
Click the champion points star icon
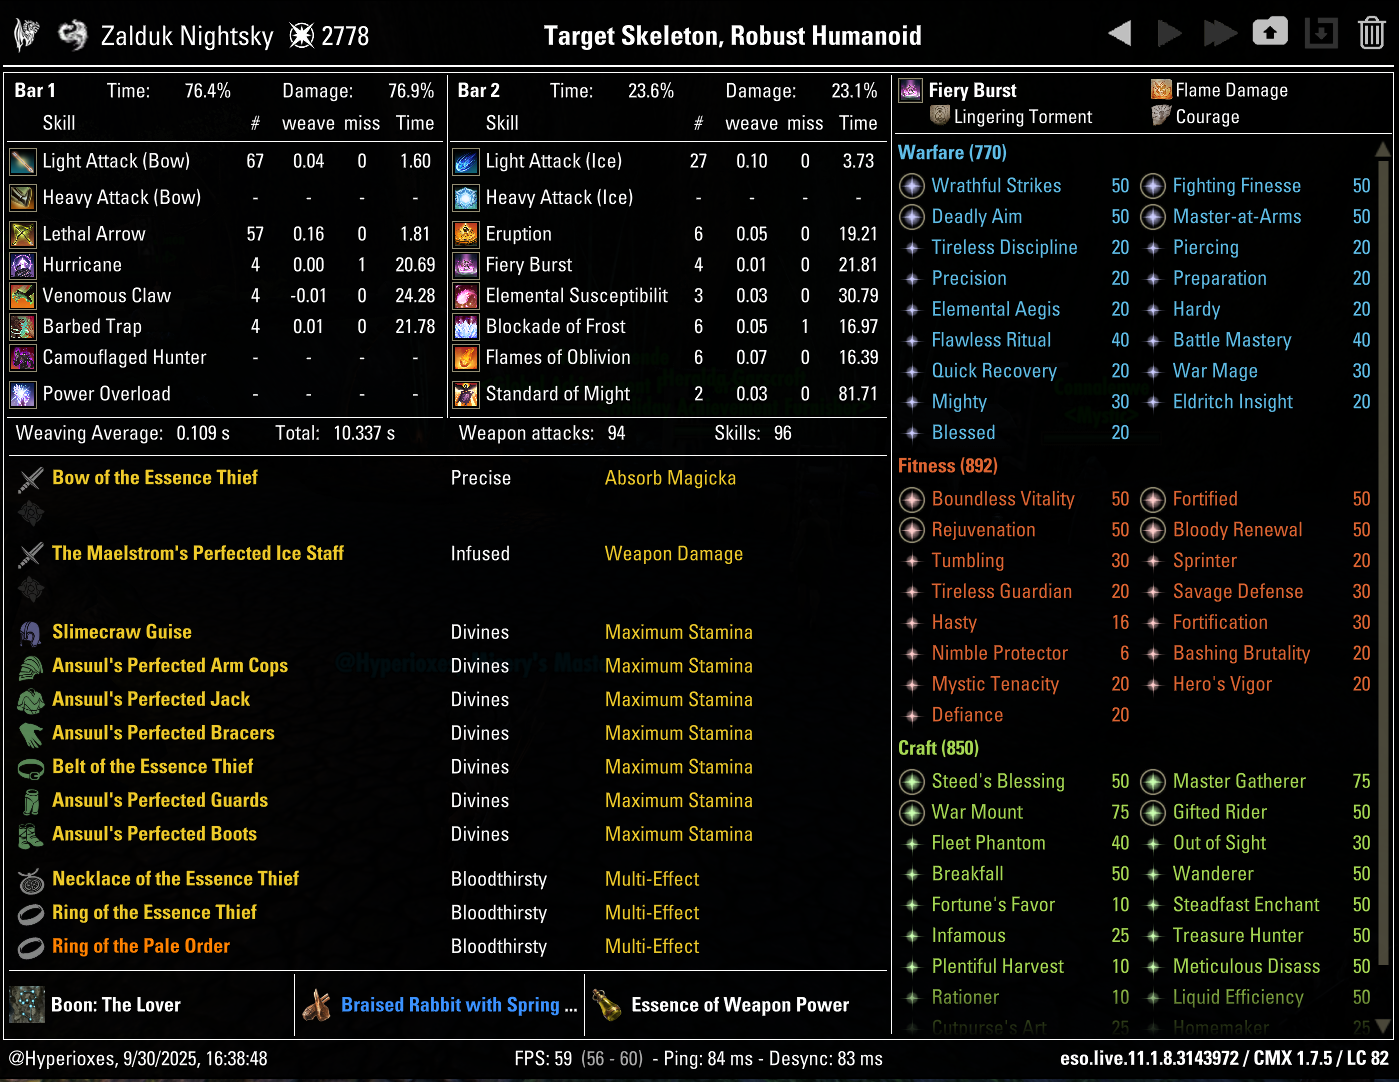(301, 37)
